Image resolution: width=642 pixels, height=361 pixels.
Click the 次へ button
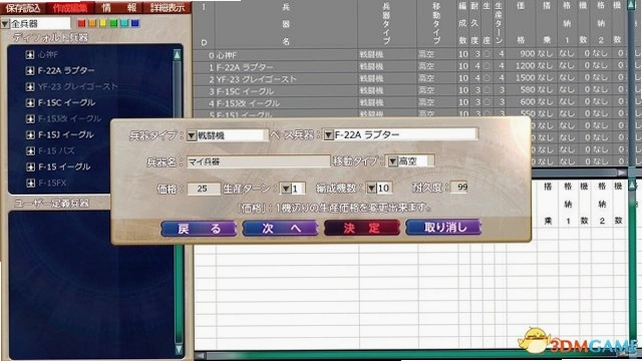(280, 228)
